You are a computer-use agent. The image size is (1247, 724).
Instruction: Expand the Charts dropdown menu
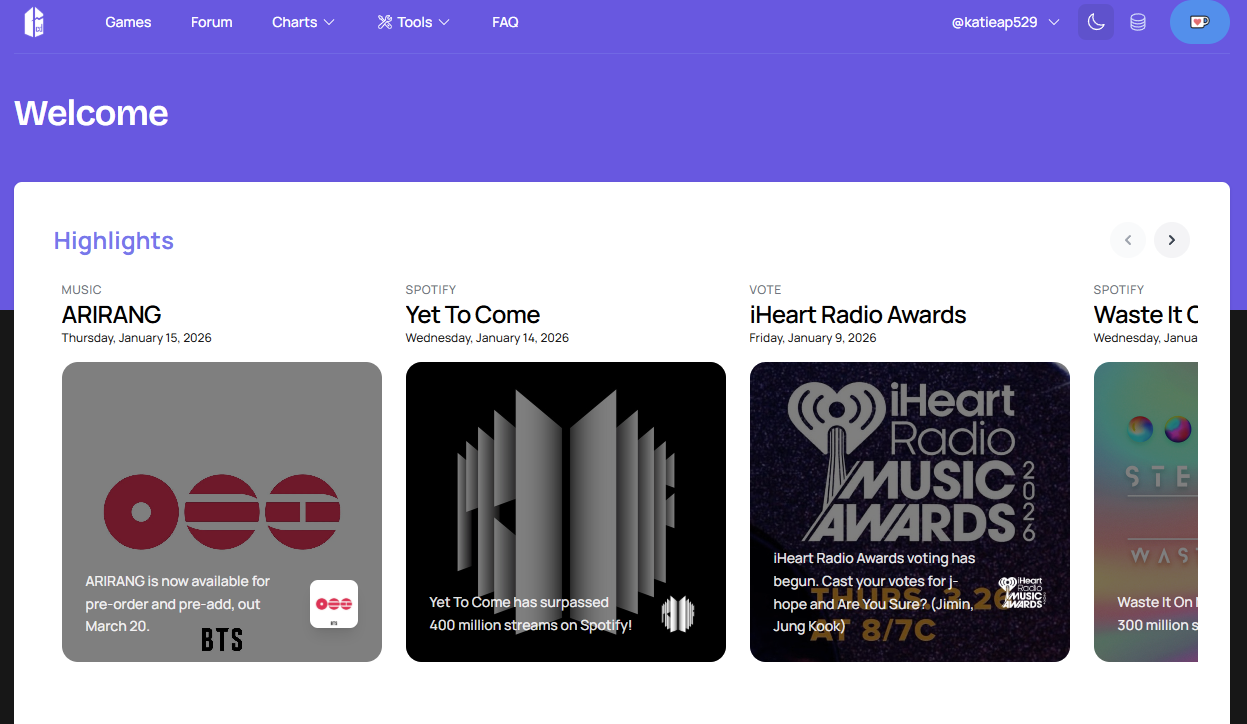tap(304, 22)
